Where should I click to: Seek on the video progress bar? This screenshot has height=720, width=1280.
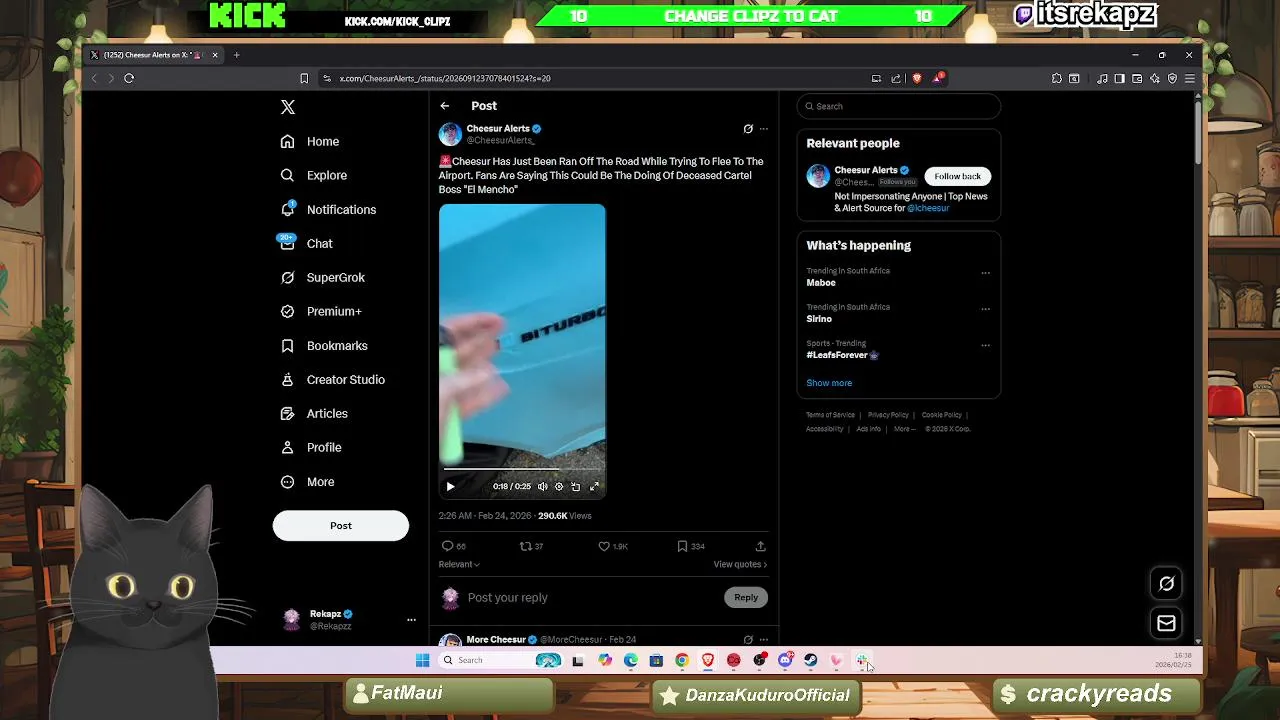pos(522,468)
